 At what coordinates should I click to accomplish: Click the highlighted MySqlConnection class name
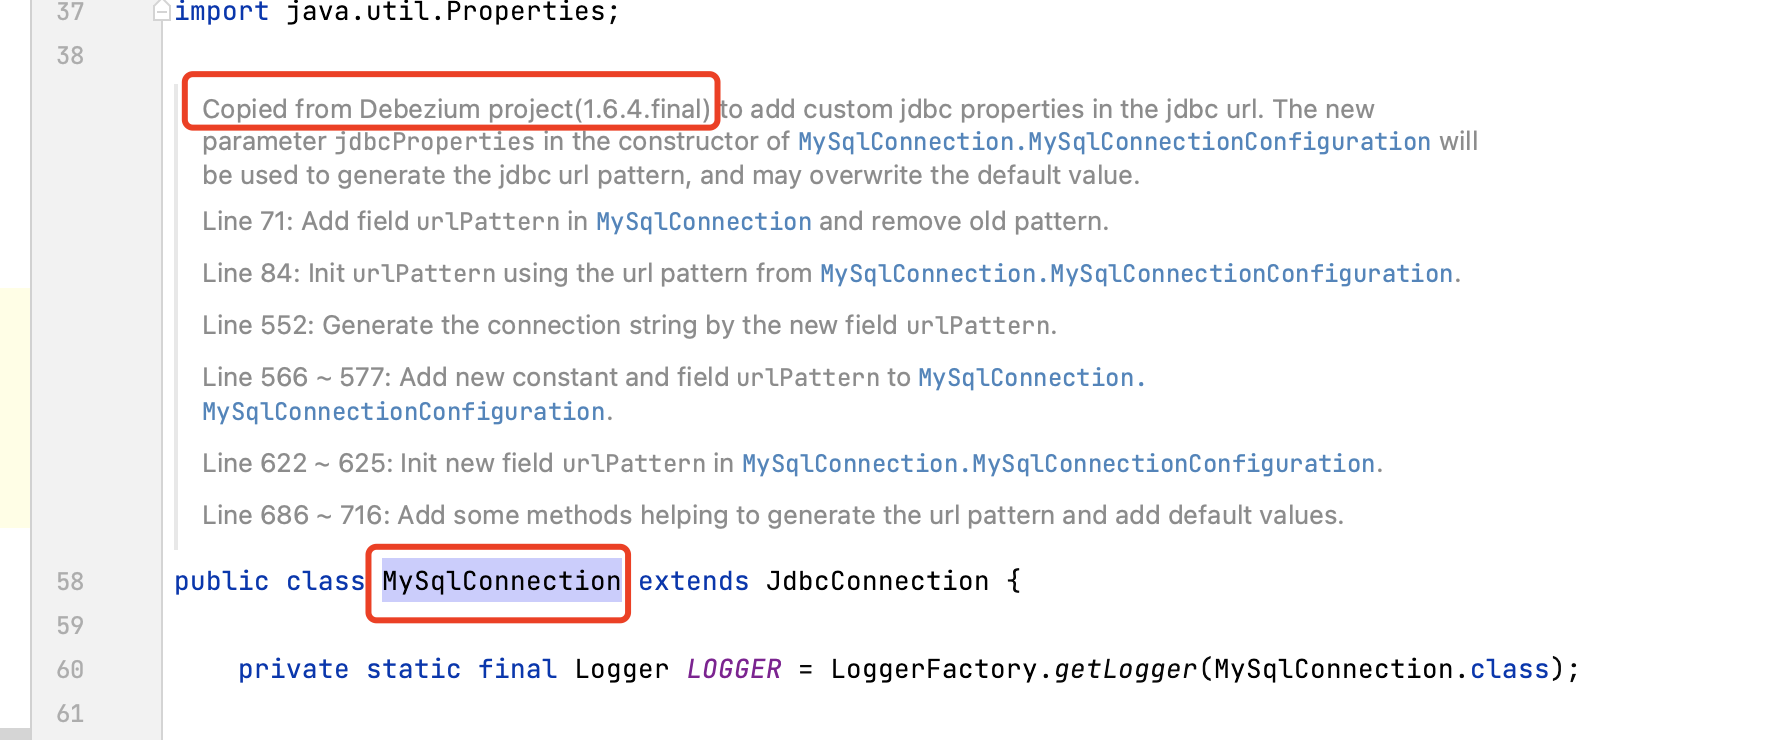[x=501, y=582]
